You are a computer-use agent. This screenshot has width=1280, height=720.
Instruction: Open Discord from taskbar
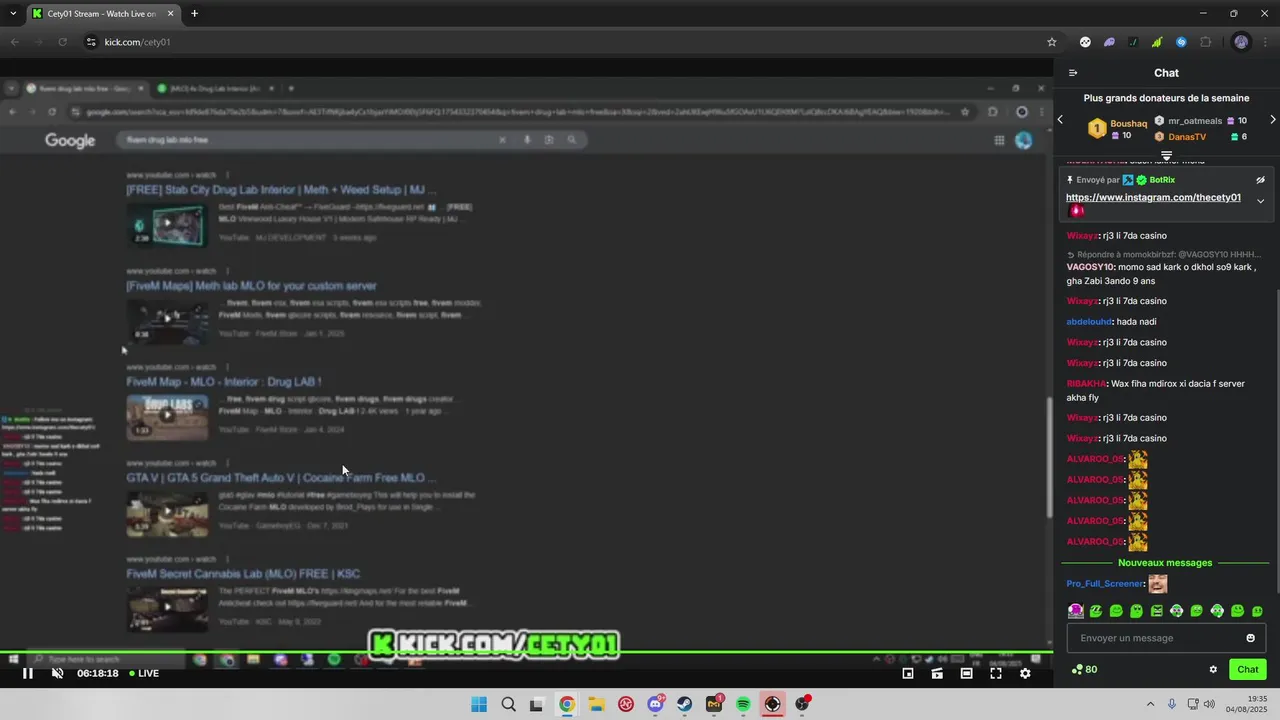[656, 704]
